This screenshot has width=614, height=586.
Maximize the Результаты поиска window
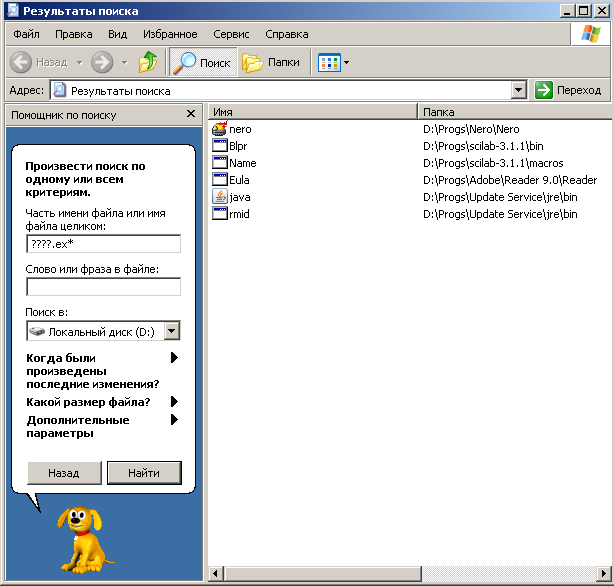point(583,11)
